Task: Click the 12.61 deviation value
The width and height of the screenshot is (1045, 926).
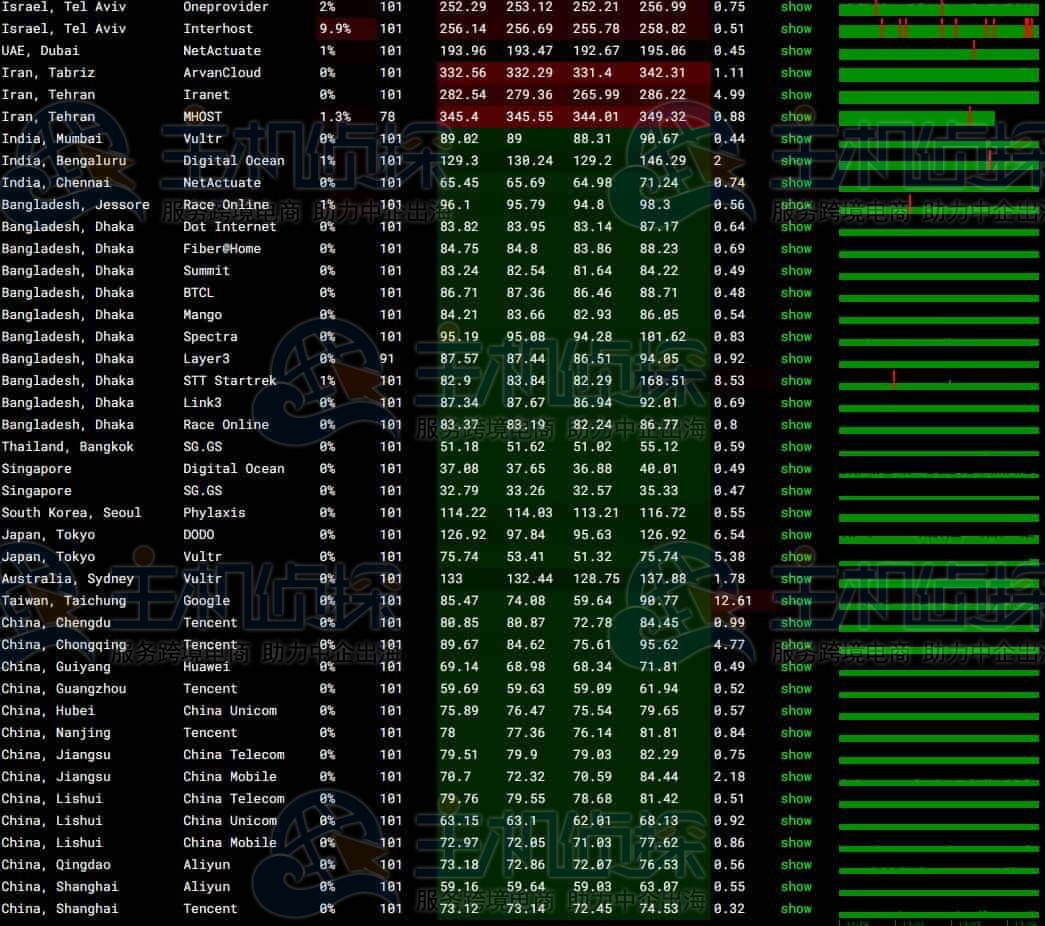Action: [732, 601]
